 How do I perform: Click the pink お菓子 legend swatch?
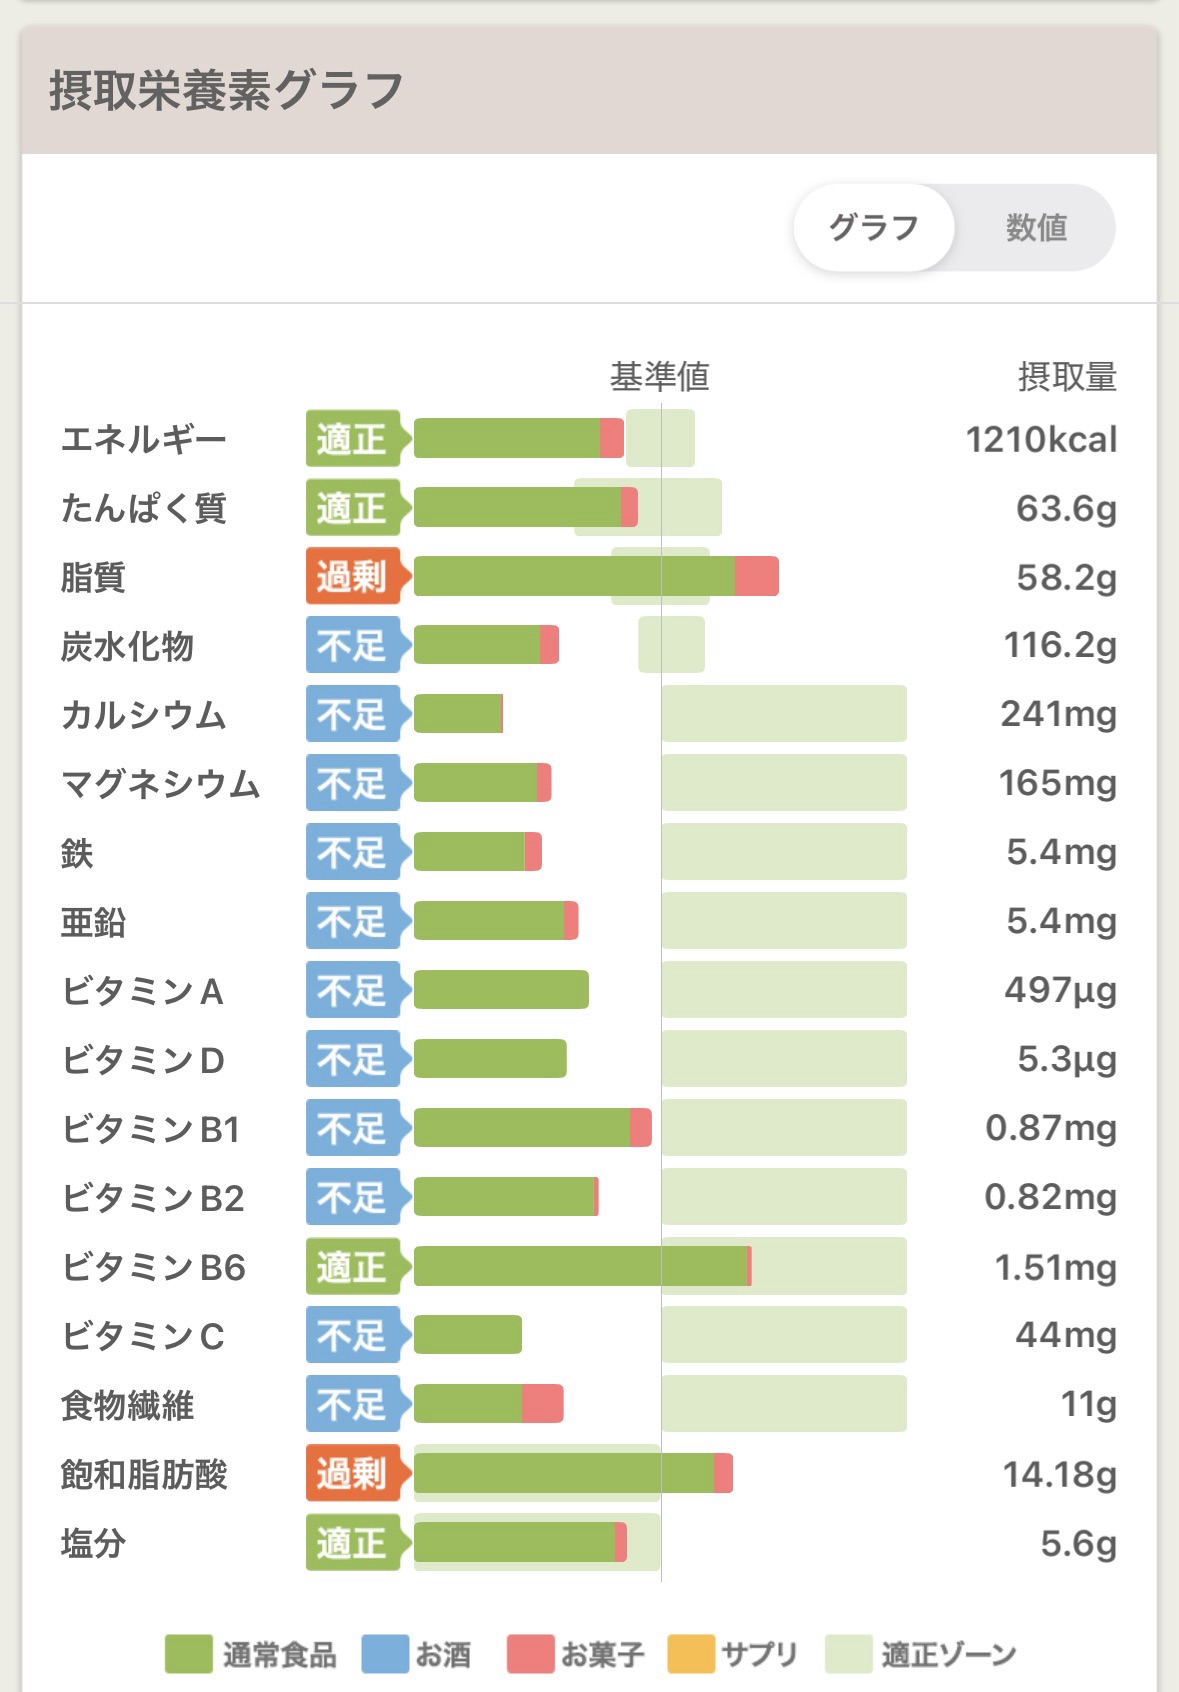[530, 1654]
